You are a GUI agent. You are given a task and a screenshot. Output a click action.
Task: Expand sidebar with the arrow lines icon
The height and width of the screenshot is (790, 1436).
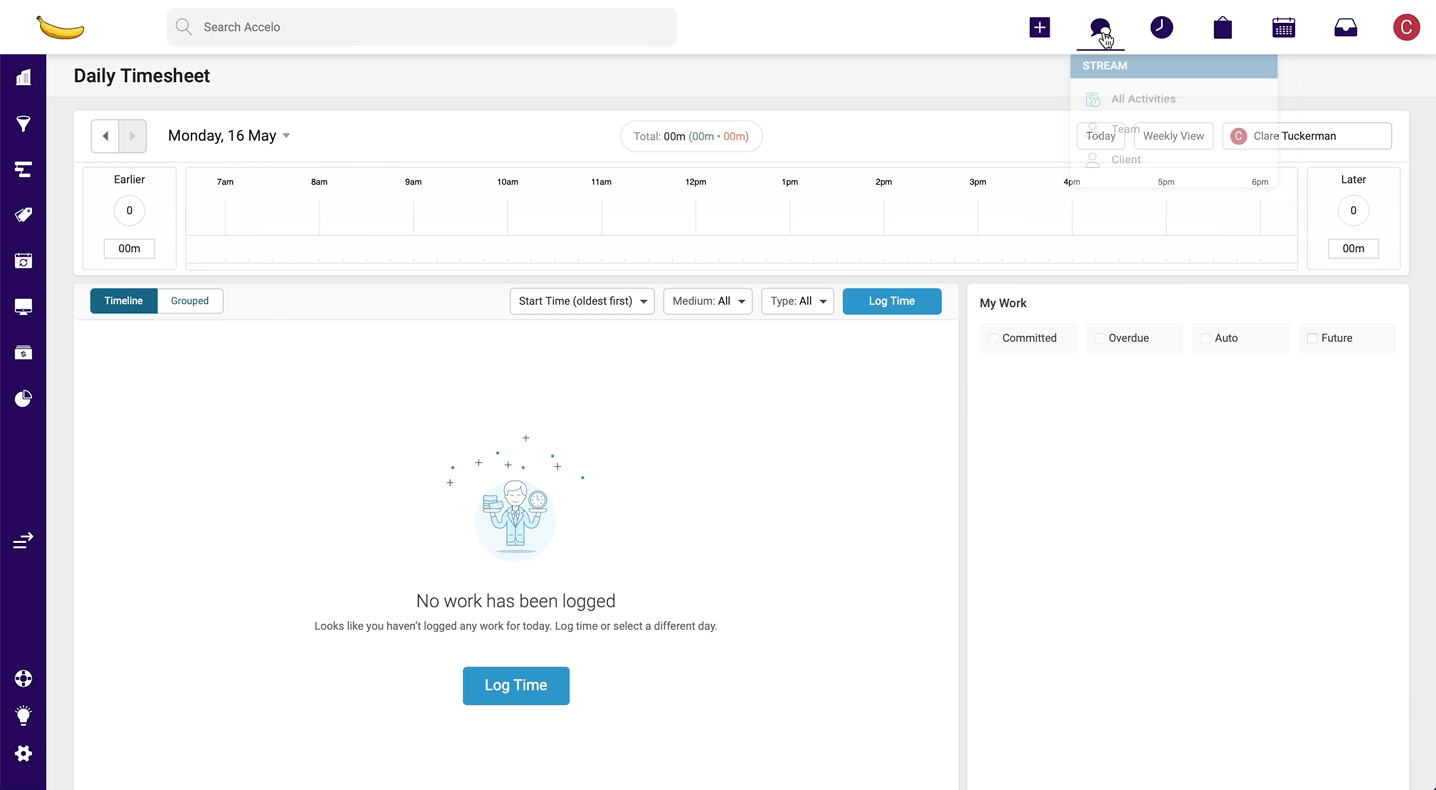coord(23,540)
